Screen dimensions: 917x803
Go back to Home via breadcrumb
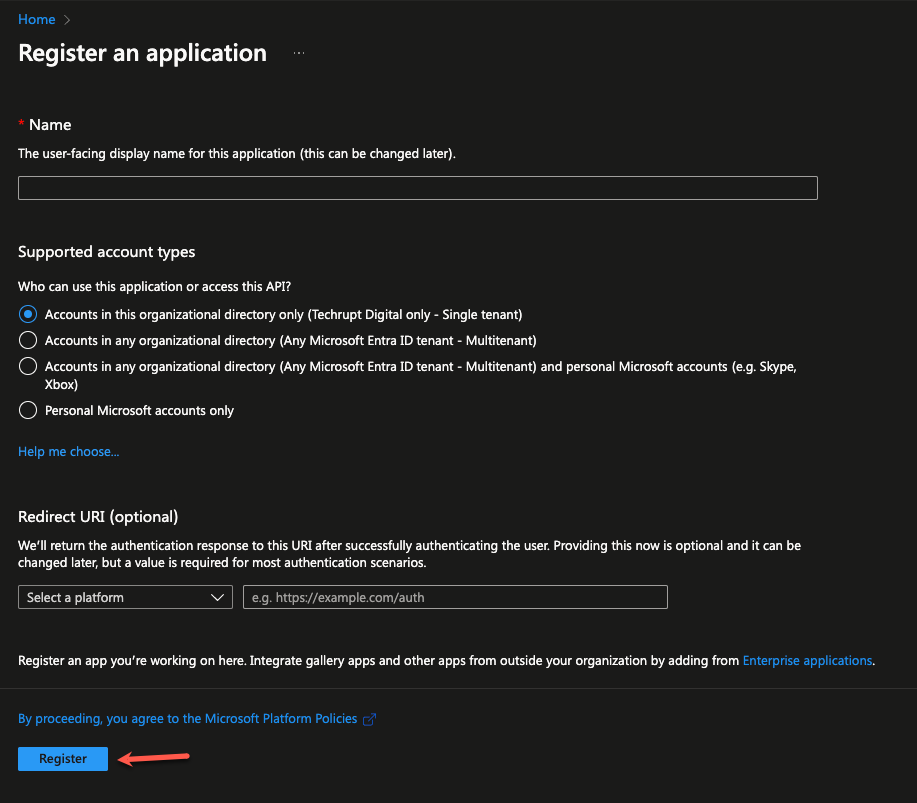pos(36,20)
